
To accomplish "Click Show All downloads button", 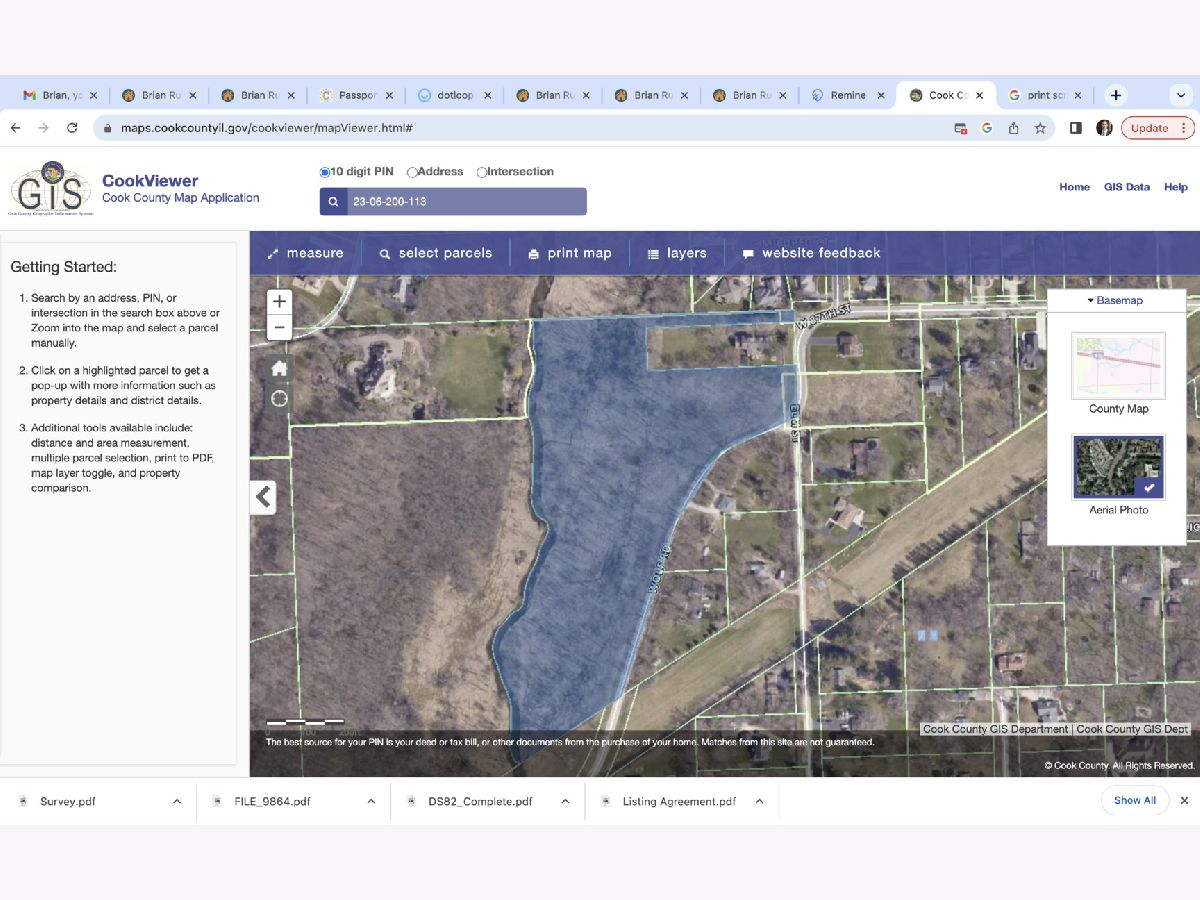I will 1134,800.
